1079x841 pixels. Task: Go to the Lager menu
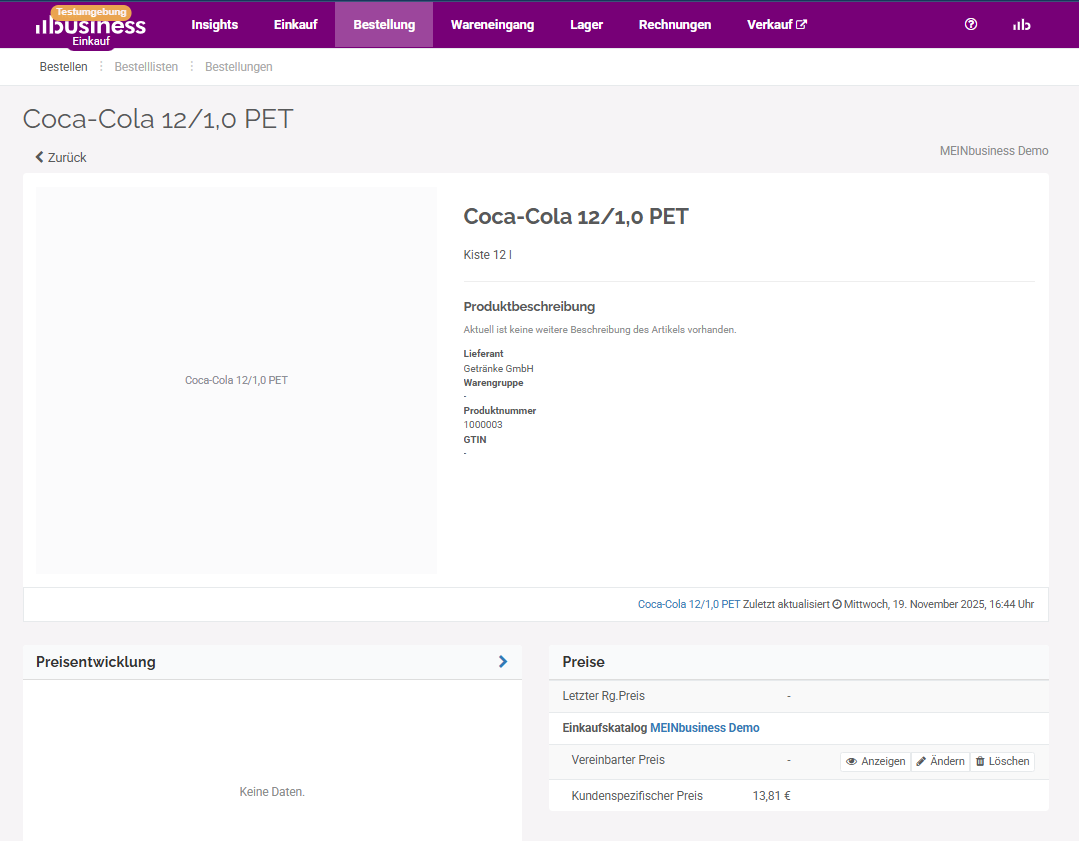[586, 25]
